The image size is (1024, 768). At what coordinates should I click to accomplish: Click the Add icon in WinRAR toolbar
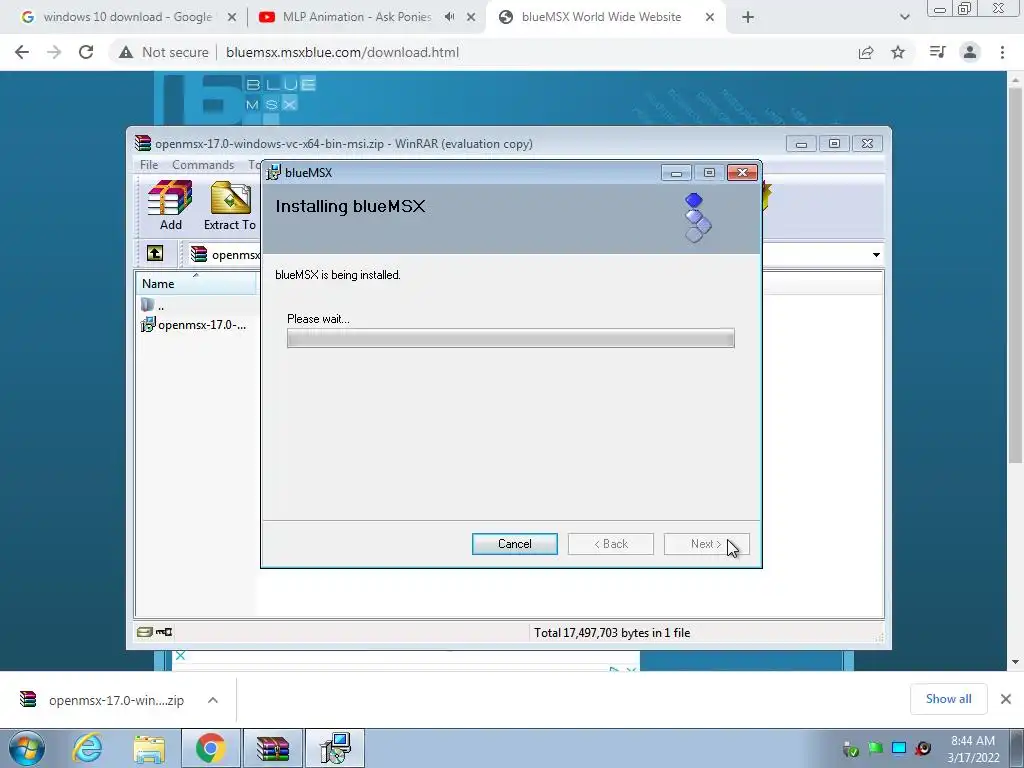click(x=170, y=205)
